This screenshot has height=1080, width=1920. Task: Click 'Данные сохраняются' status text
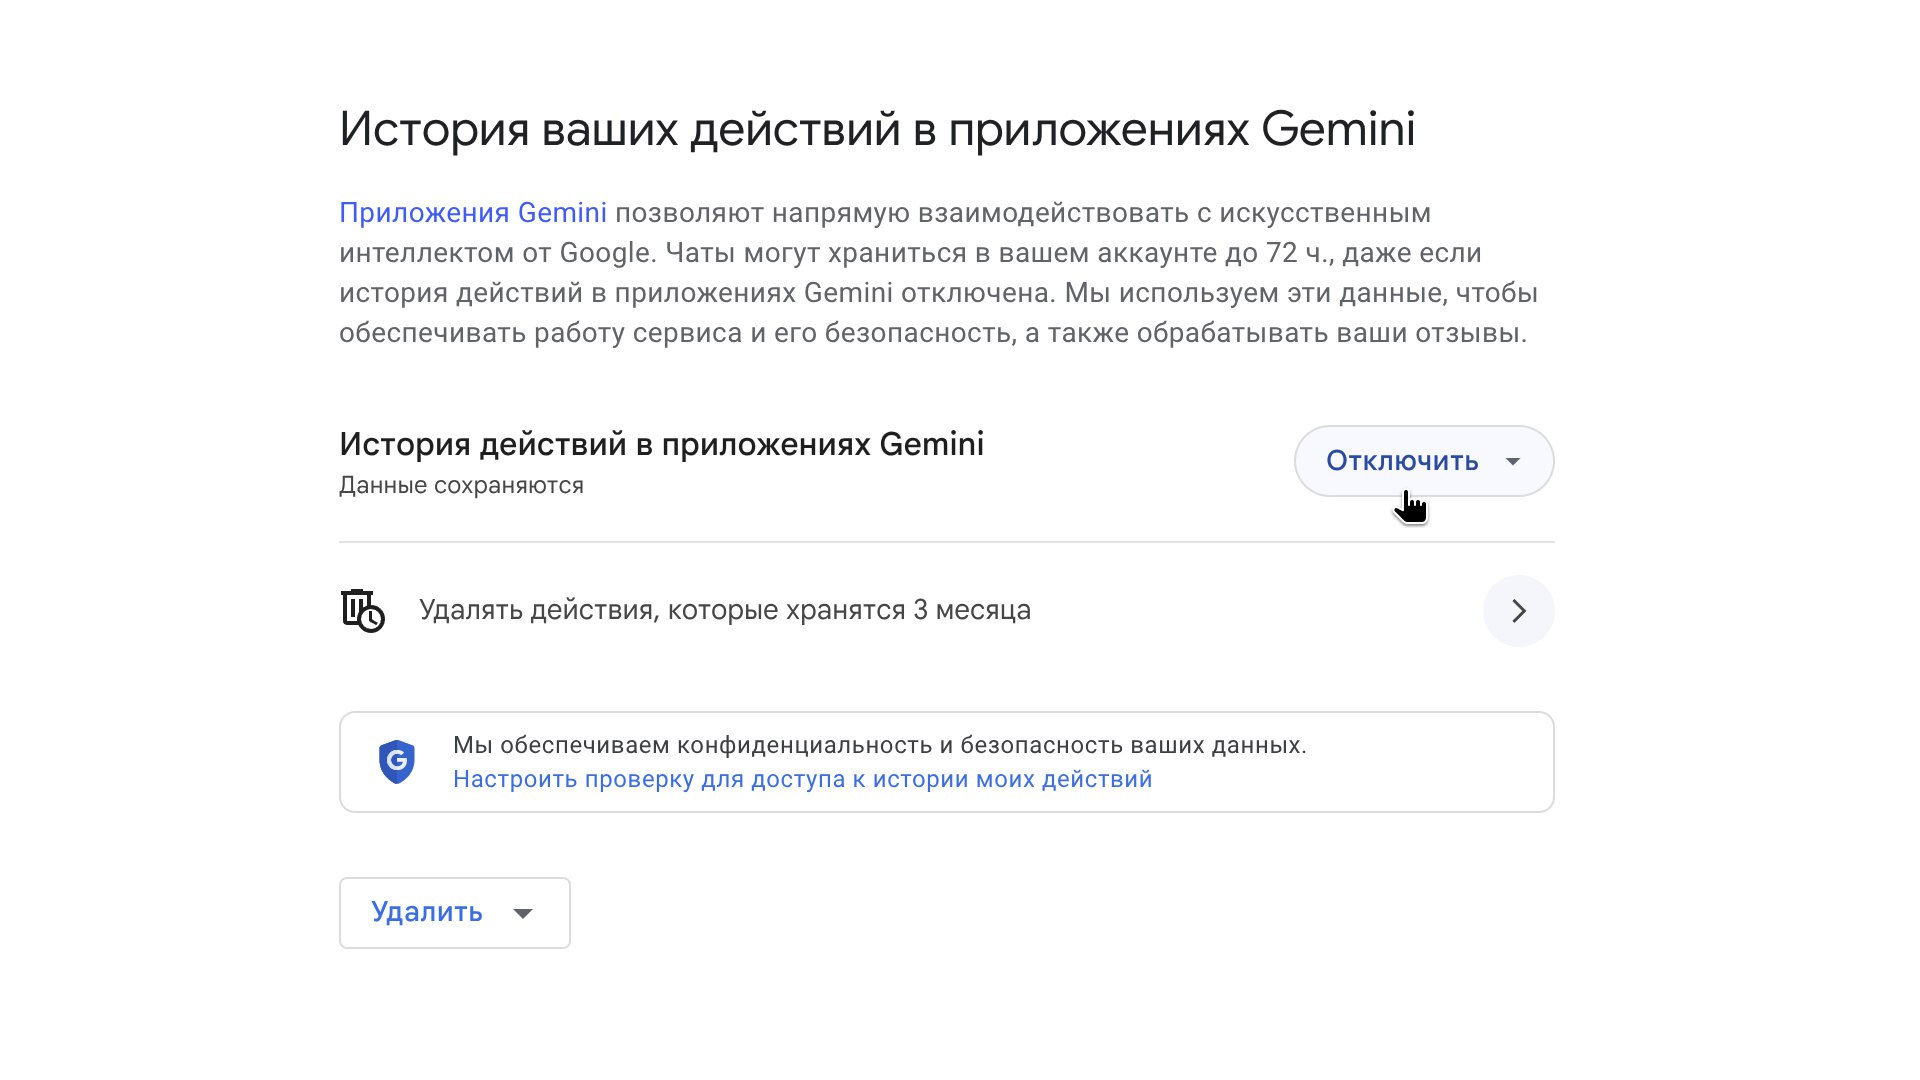[461, 486]
